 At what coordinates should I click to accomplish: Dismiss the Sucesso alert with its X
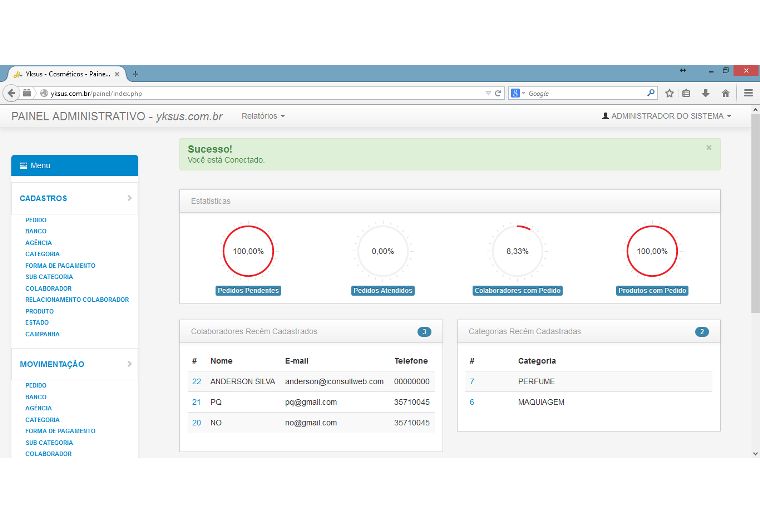(709, 147)
